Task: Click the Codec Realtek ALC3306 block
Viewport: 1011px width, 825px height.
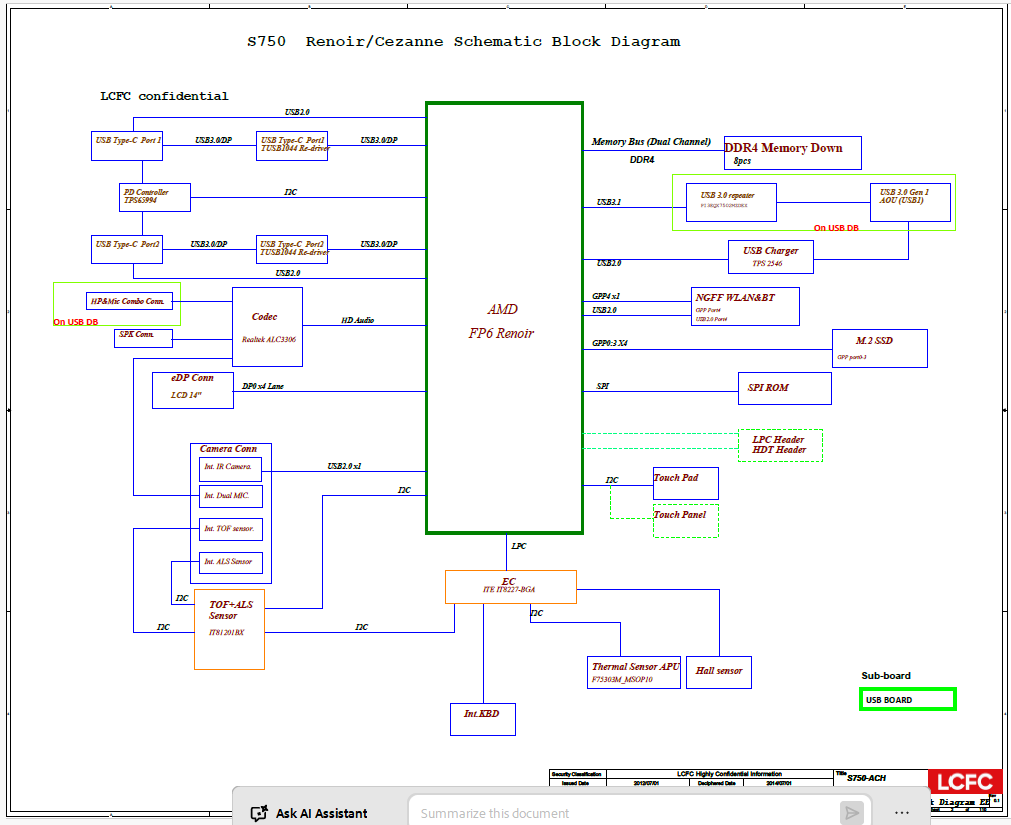Action: click(268, 327)
